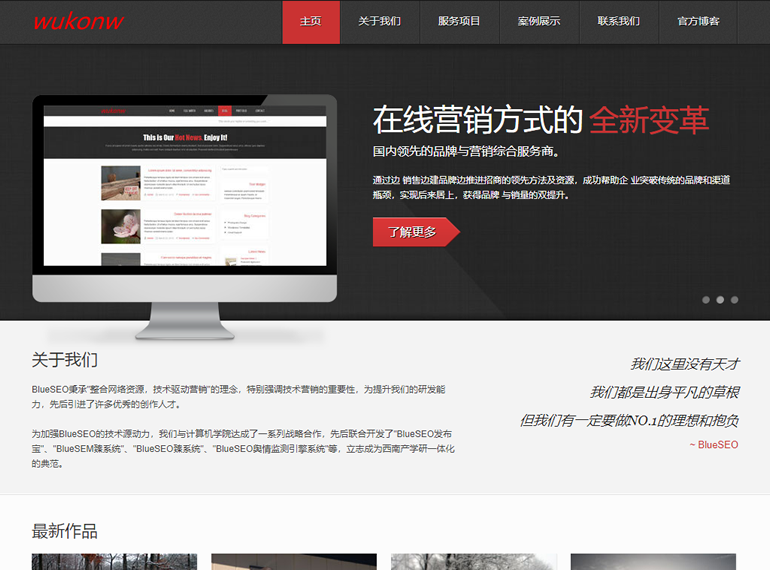Click the red ~ BlueSEO signature text
The height and width of the screenshot is (570, 770).
pyautogui.click(x=714, y=444)
